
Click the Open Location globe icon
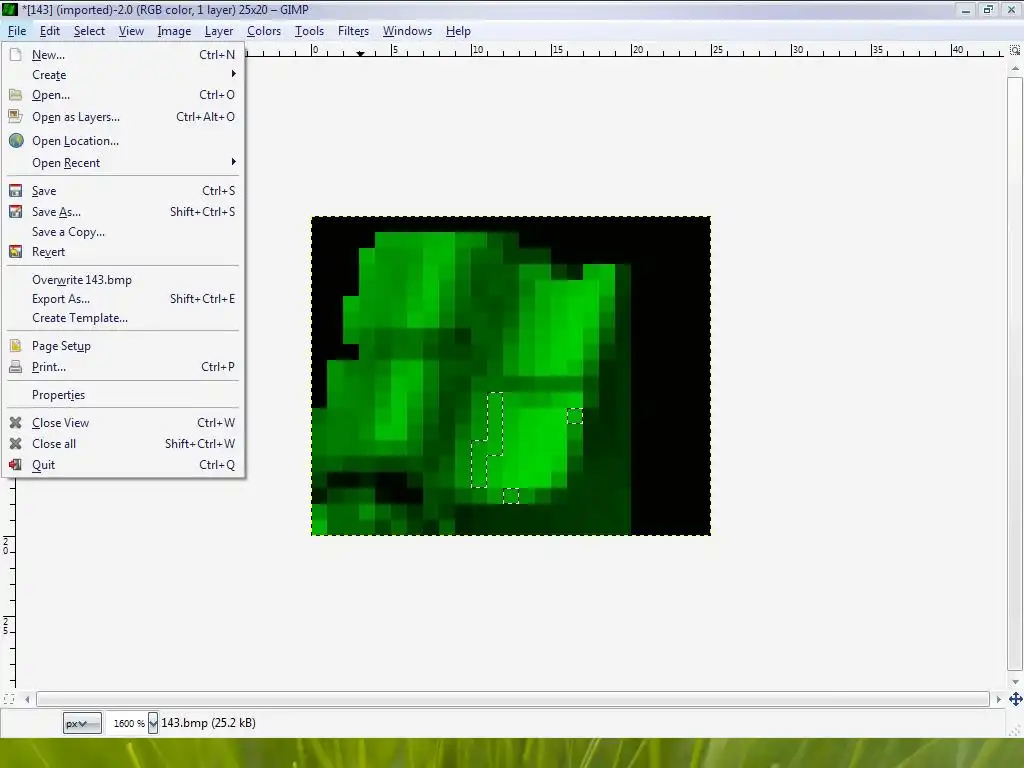(x=16, y=140)
